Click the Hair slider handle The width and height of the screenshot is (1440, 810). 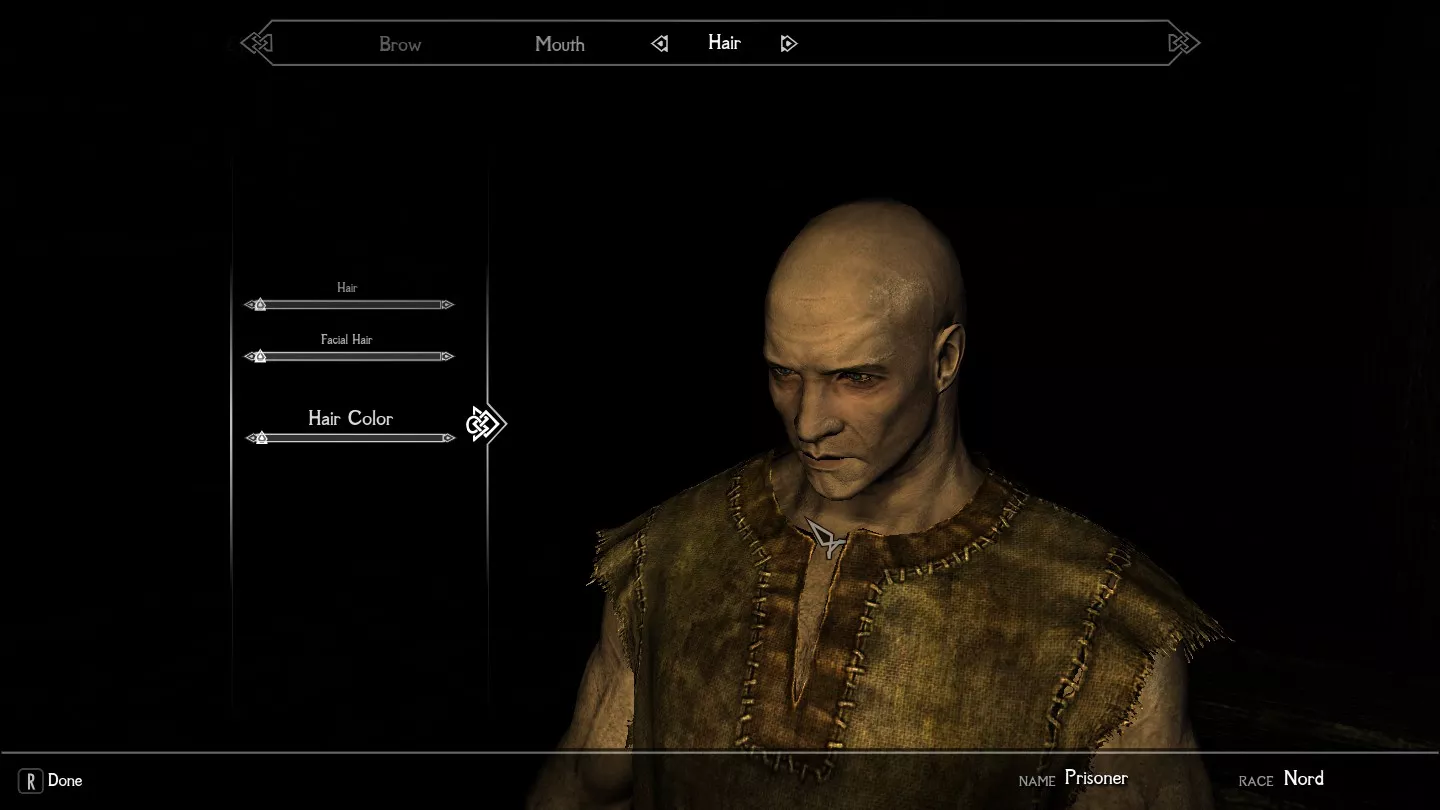point(260,304)
